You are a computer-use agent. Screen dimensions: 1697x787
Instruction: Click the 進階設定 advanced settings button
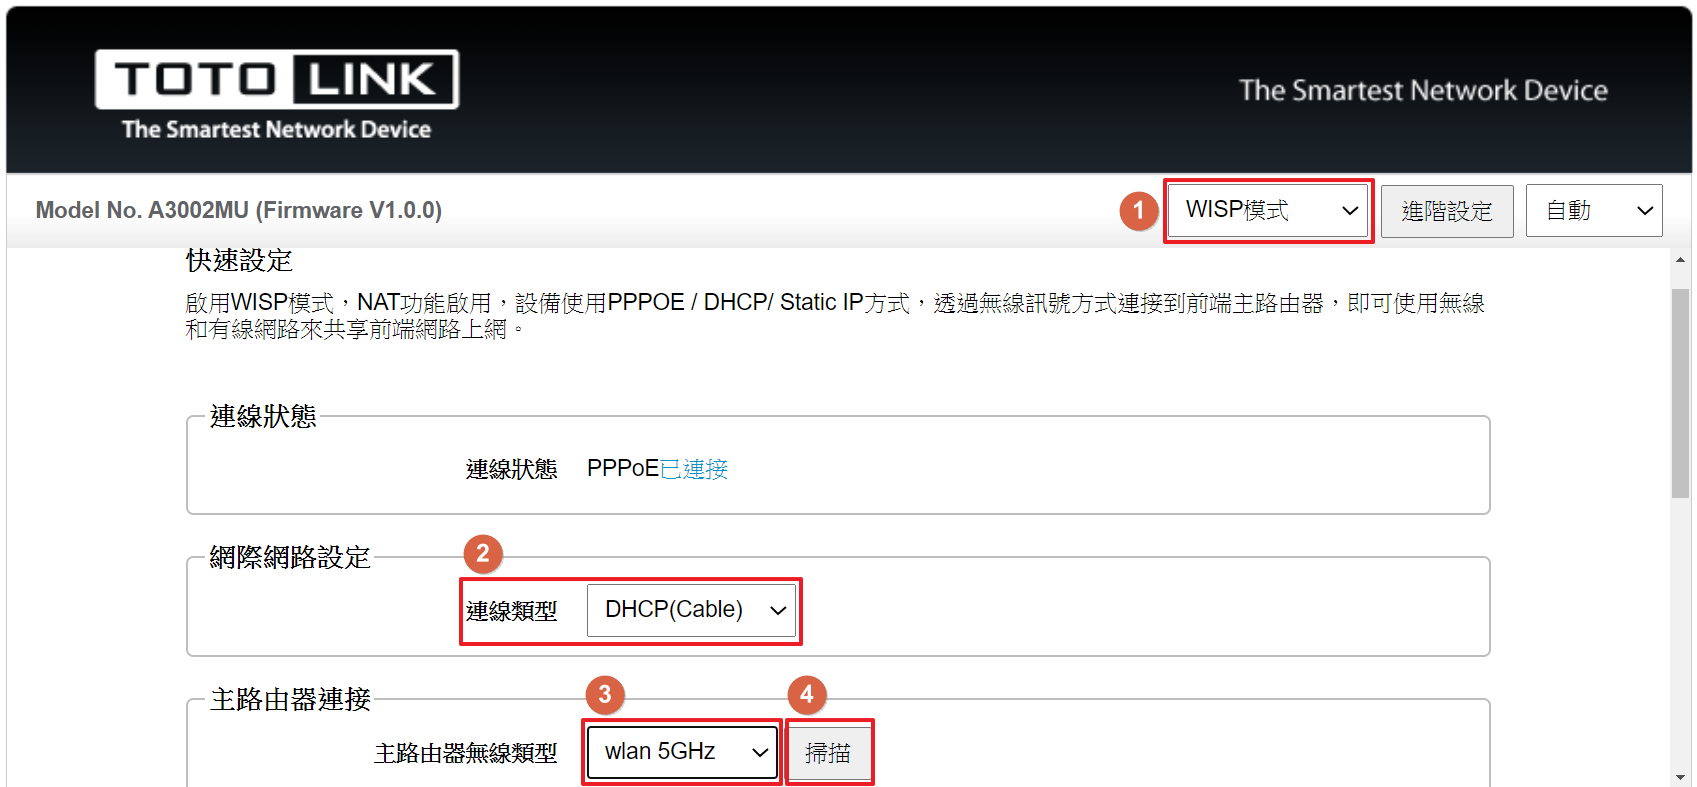(1447, 211)
